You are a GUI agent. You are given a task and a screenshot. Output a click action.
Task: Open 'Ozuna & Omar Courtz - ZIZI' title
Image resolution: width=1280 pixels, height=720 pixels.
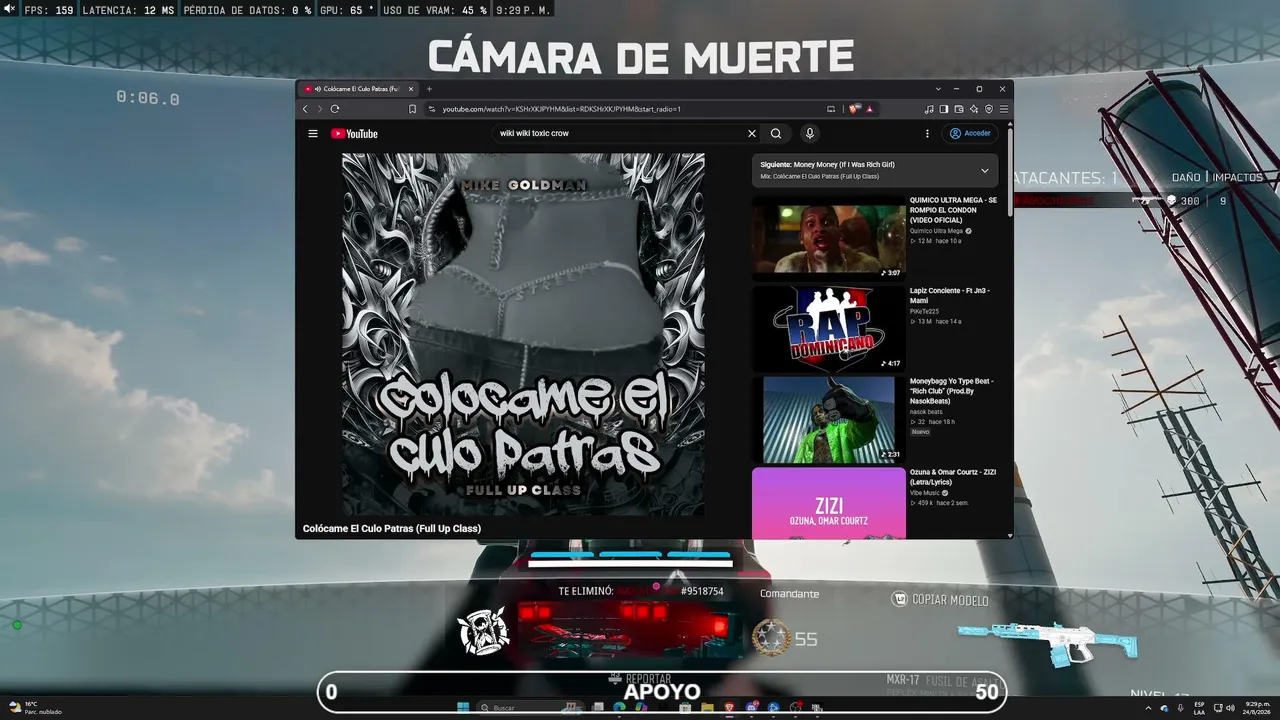951,476
